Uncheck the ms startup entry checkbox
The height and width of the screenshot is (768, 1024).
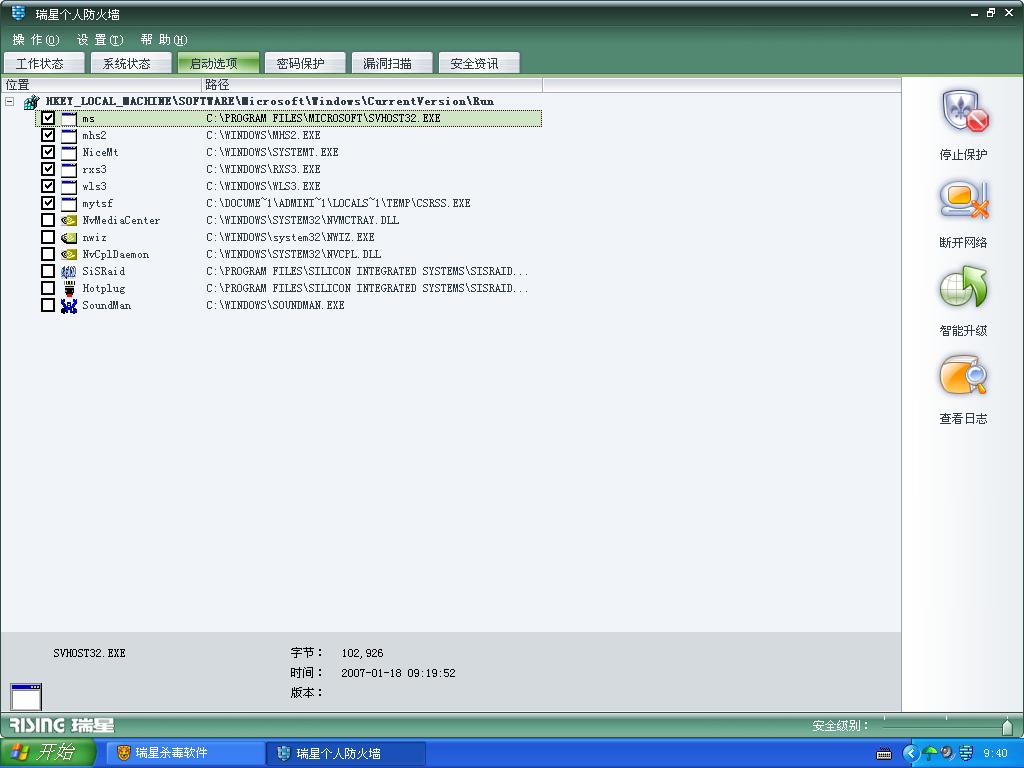[x=48, y=118]
